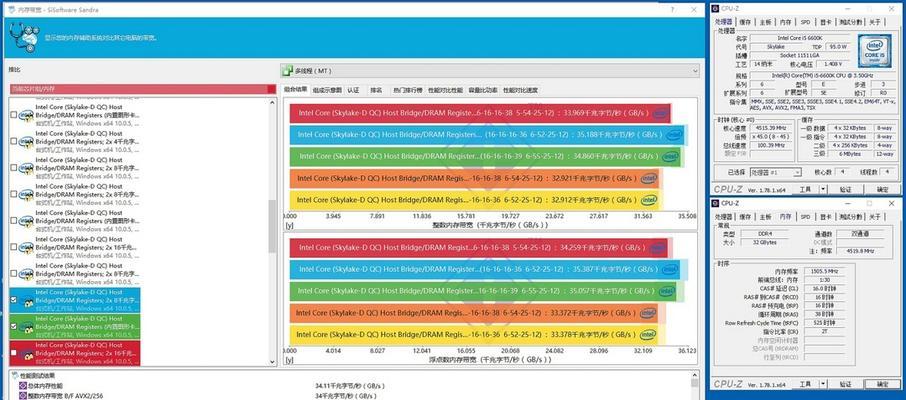Screen dimensions: 906x400
Task: Select the 热门排行榜 tab in Sandra
Action: click(407, 90)
